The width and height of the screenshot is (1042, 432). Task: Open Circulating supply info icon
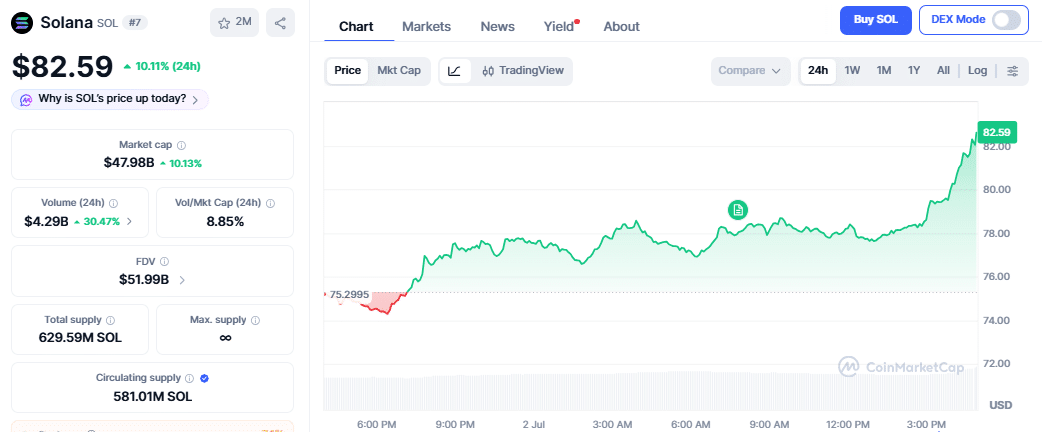[189, 378]
